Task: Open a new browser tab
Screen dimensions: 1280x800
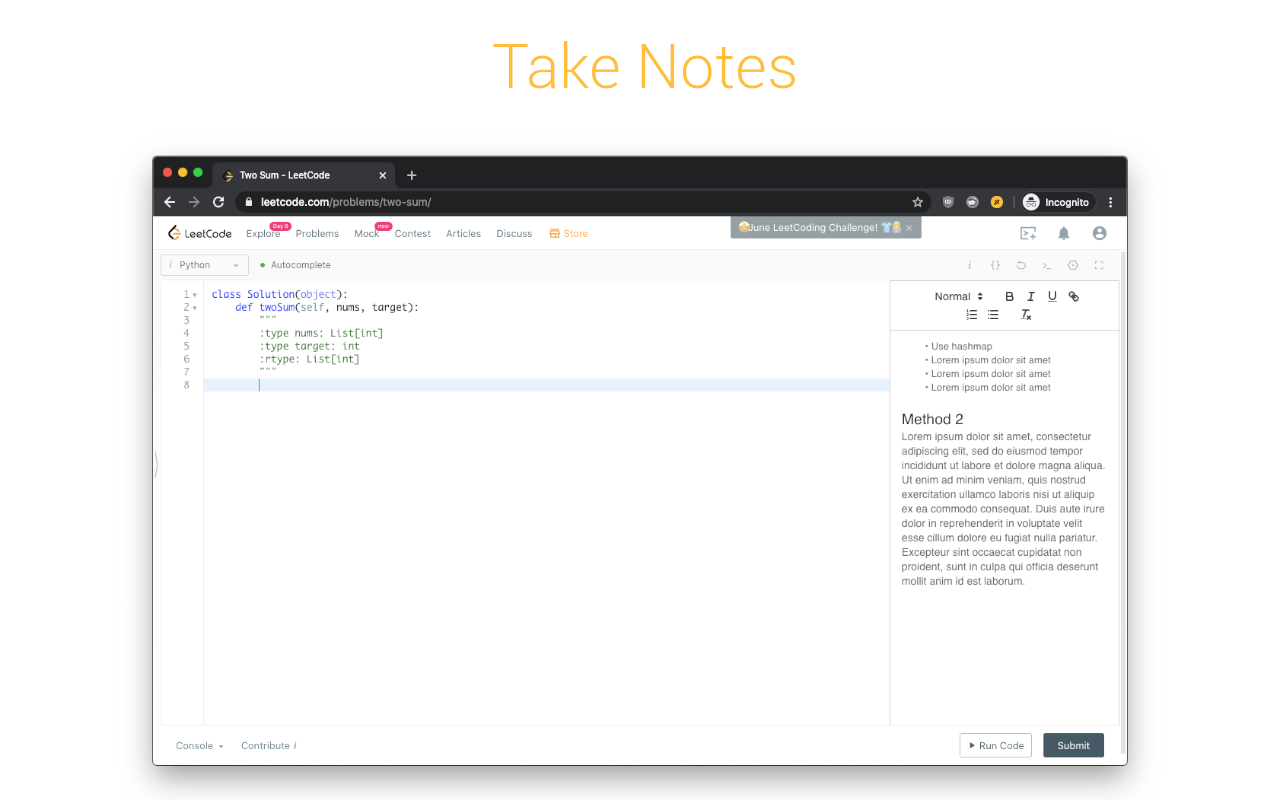Action: 412,175
